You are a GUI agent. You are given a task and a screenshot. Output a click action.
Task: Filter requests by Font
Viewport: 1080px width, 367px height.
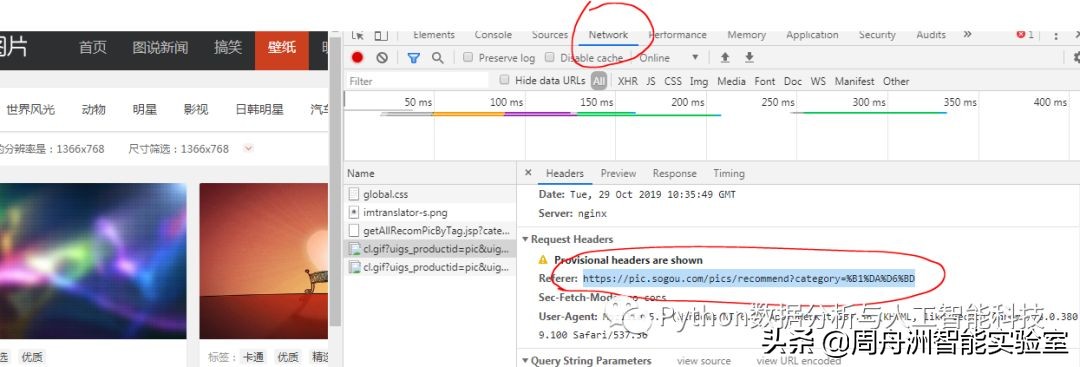point(765,81)
